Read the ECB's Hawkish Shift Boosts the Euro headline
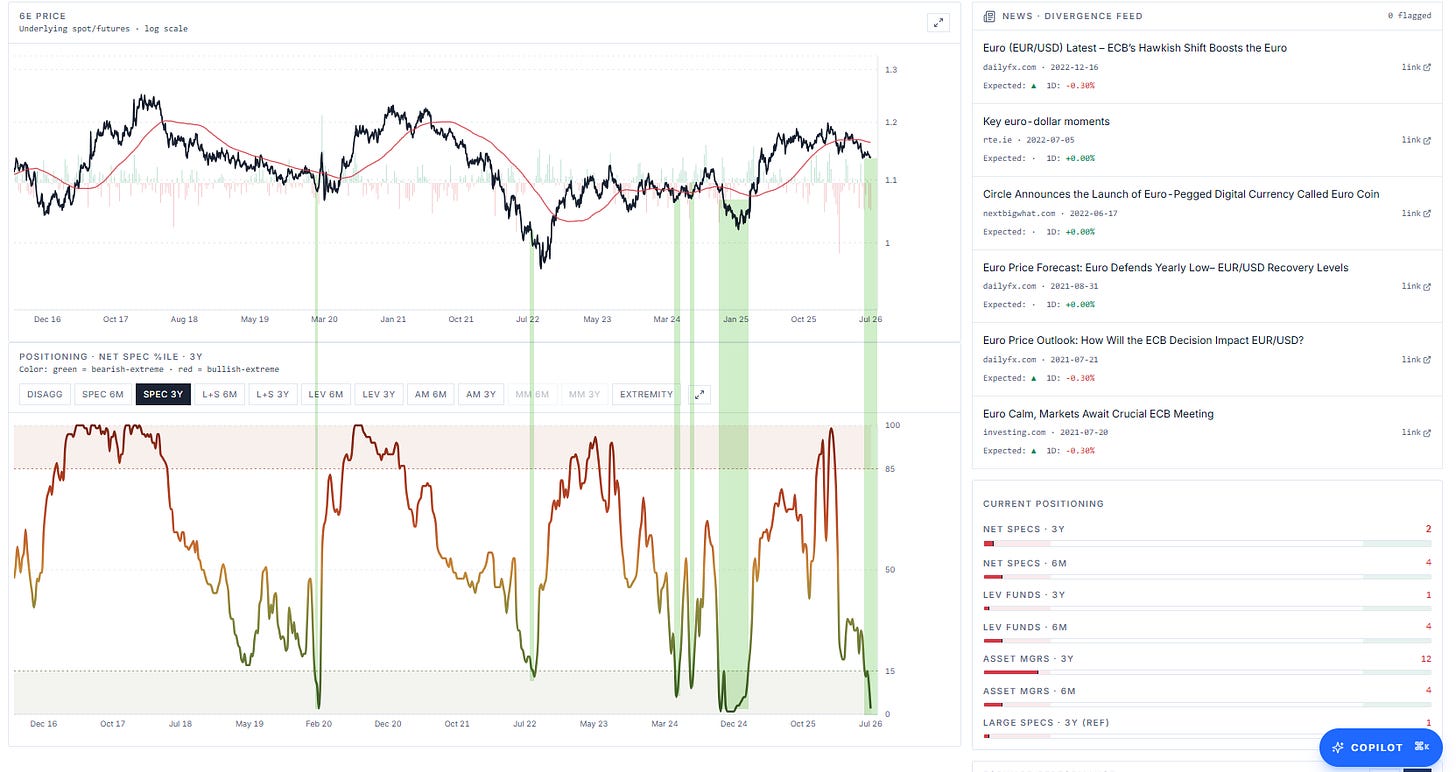This screenshot has height=772, width=1456. [1135, 48]
